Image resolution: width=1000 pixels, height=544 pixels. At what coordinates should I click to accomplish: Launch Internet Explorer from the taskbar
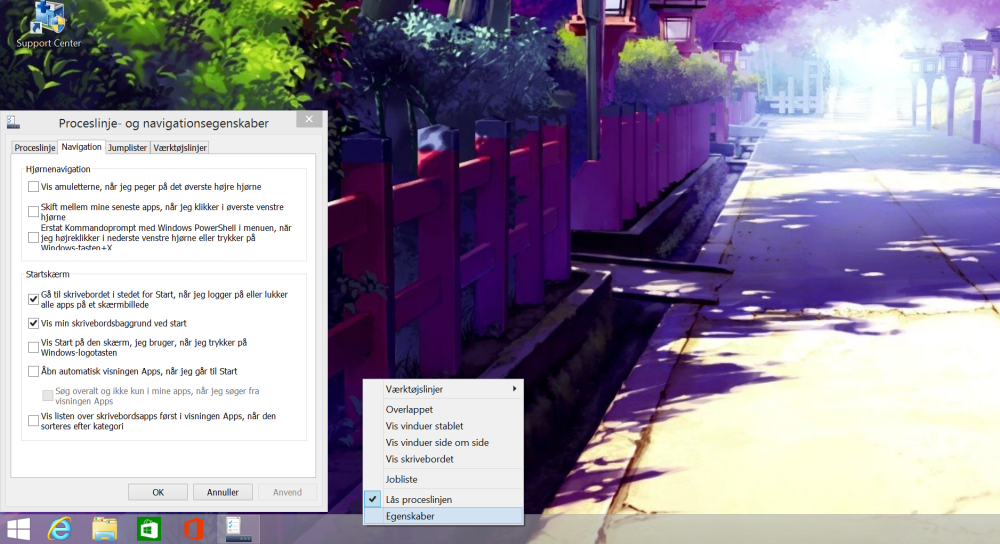point(61,529)
